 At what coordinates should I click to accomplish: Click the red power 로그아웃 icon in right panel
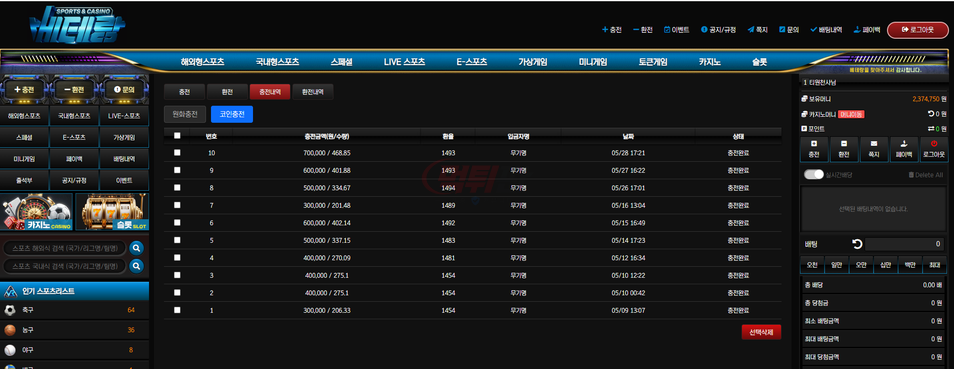click(x=933, y=144)
